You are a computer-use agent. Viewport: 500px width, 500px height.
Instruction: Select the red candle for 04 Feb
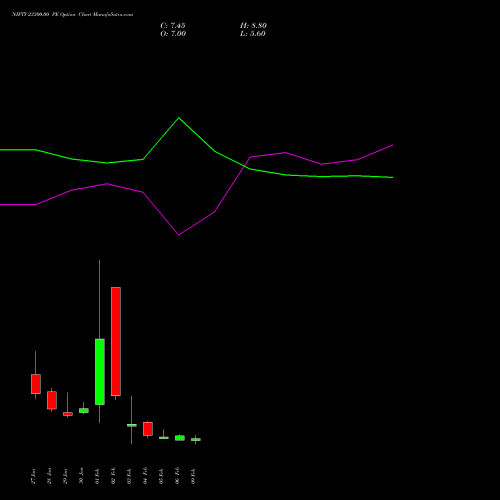pyautogui.click(x=148, y=429)
